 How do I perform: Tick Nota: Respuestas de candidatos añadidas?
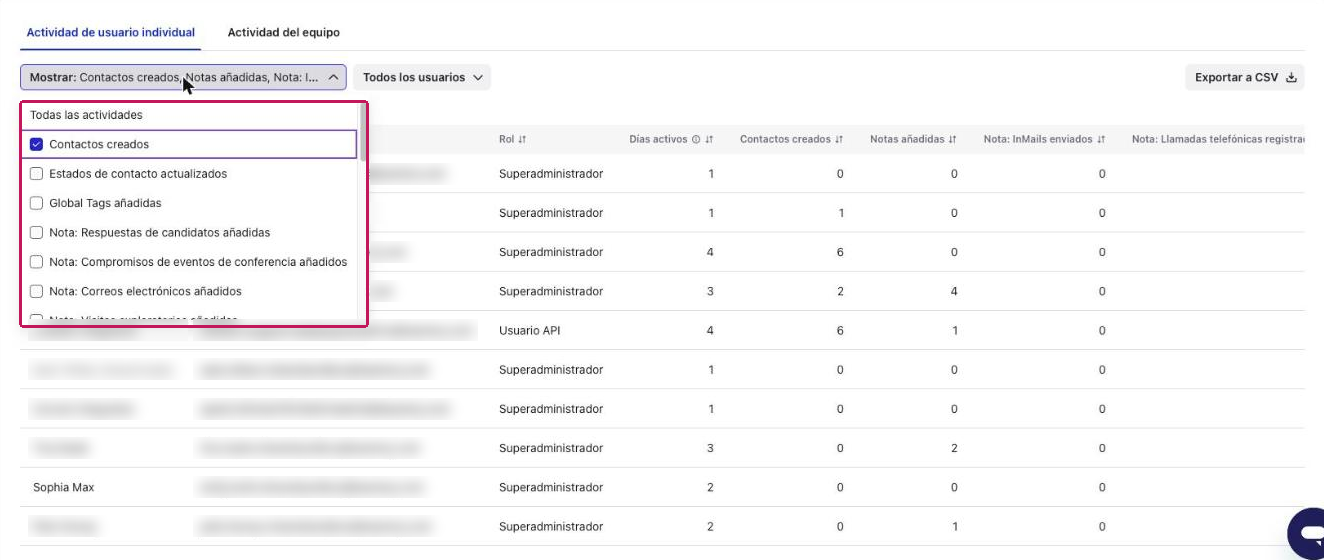[36, 232]
